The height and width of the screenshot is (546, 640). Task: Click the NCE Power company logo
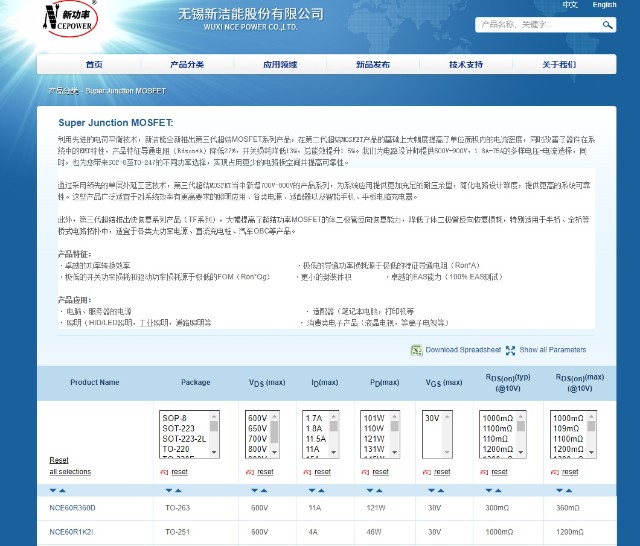click(70, 18)
